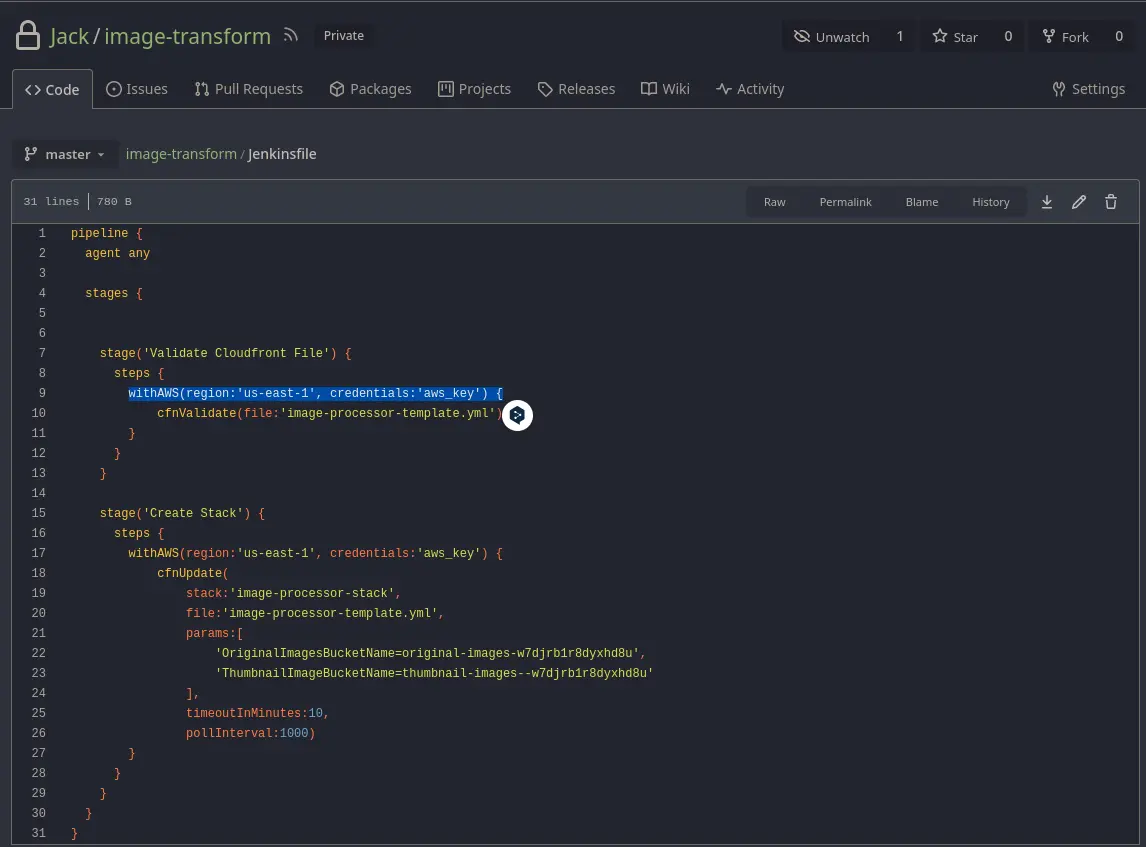Delete the file using the trash icon
This screenshot has height=847, width=1146.
[x=1111, y=202]
